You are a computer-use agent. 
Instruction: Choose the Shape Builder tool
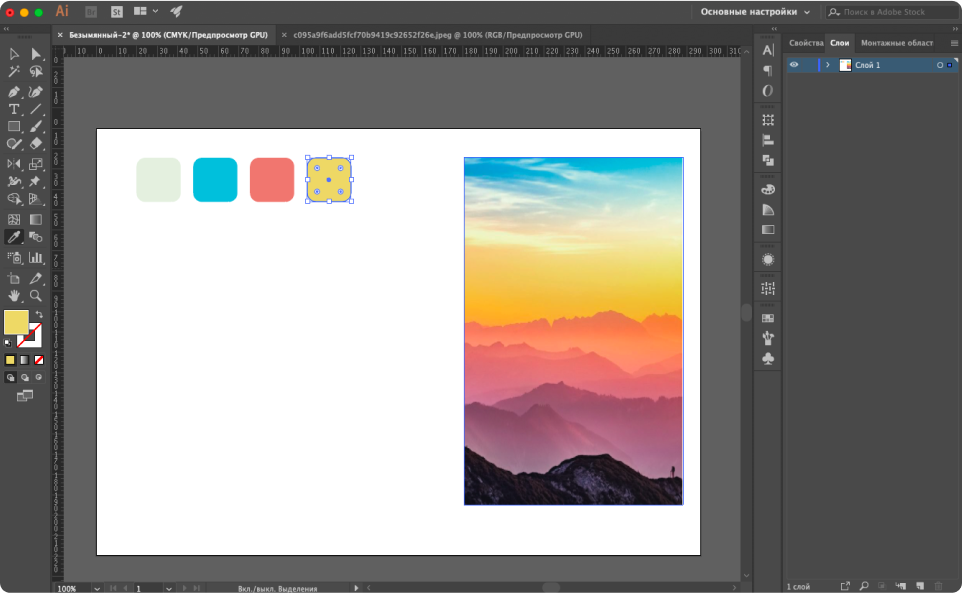point(13,199)
